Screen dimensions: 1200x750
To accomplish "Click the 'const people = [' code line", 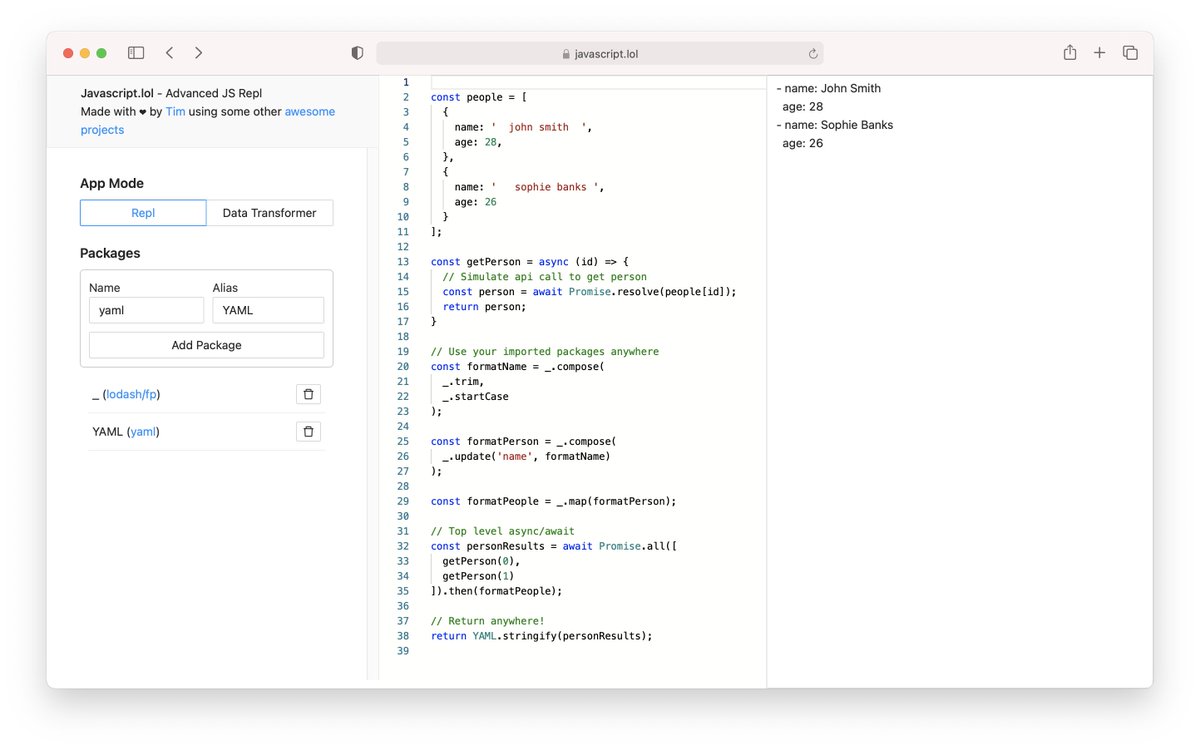I will [x=479, y=97].
